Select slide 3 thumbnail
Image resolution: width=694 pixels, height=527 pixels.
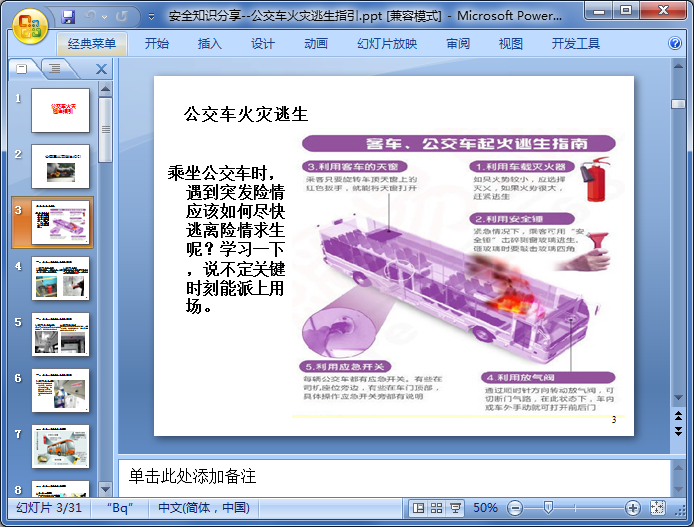60,222
